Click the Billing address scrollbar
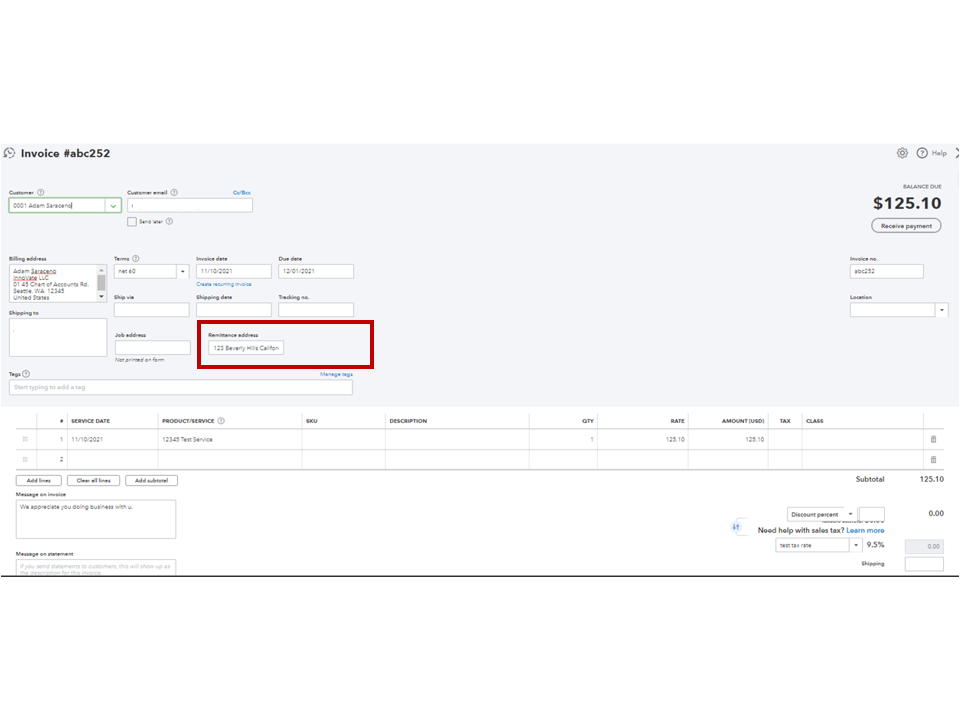This screenshot has width=960, height=720. click(x=102, y=283)
